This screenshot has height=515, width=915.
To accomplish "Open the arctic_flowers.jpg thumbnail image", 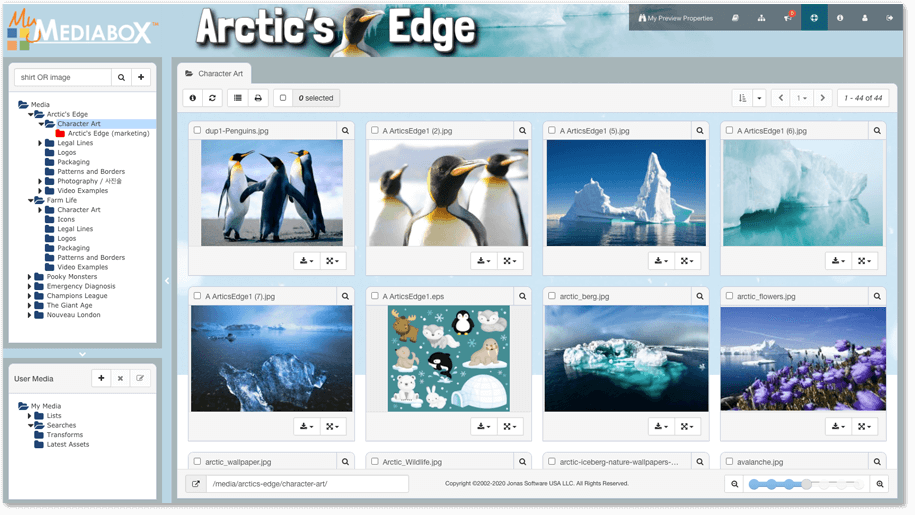I will coord(803,359).
